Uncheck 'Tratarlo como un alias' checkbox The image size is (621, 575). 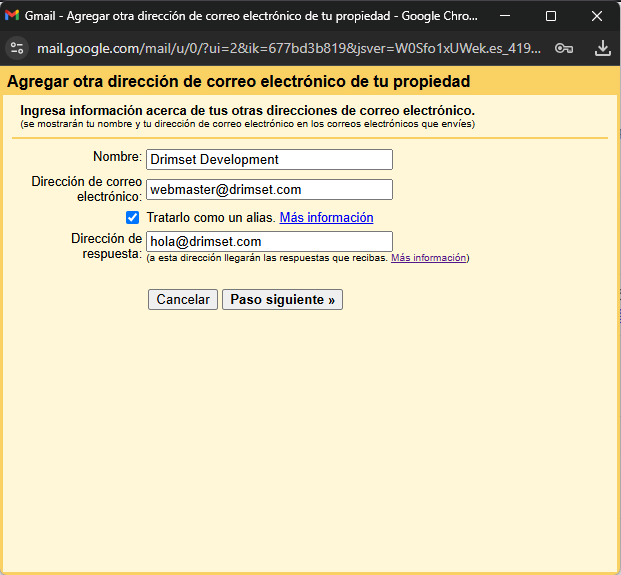coord(133,218)
